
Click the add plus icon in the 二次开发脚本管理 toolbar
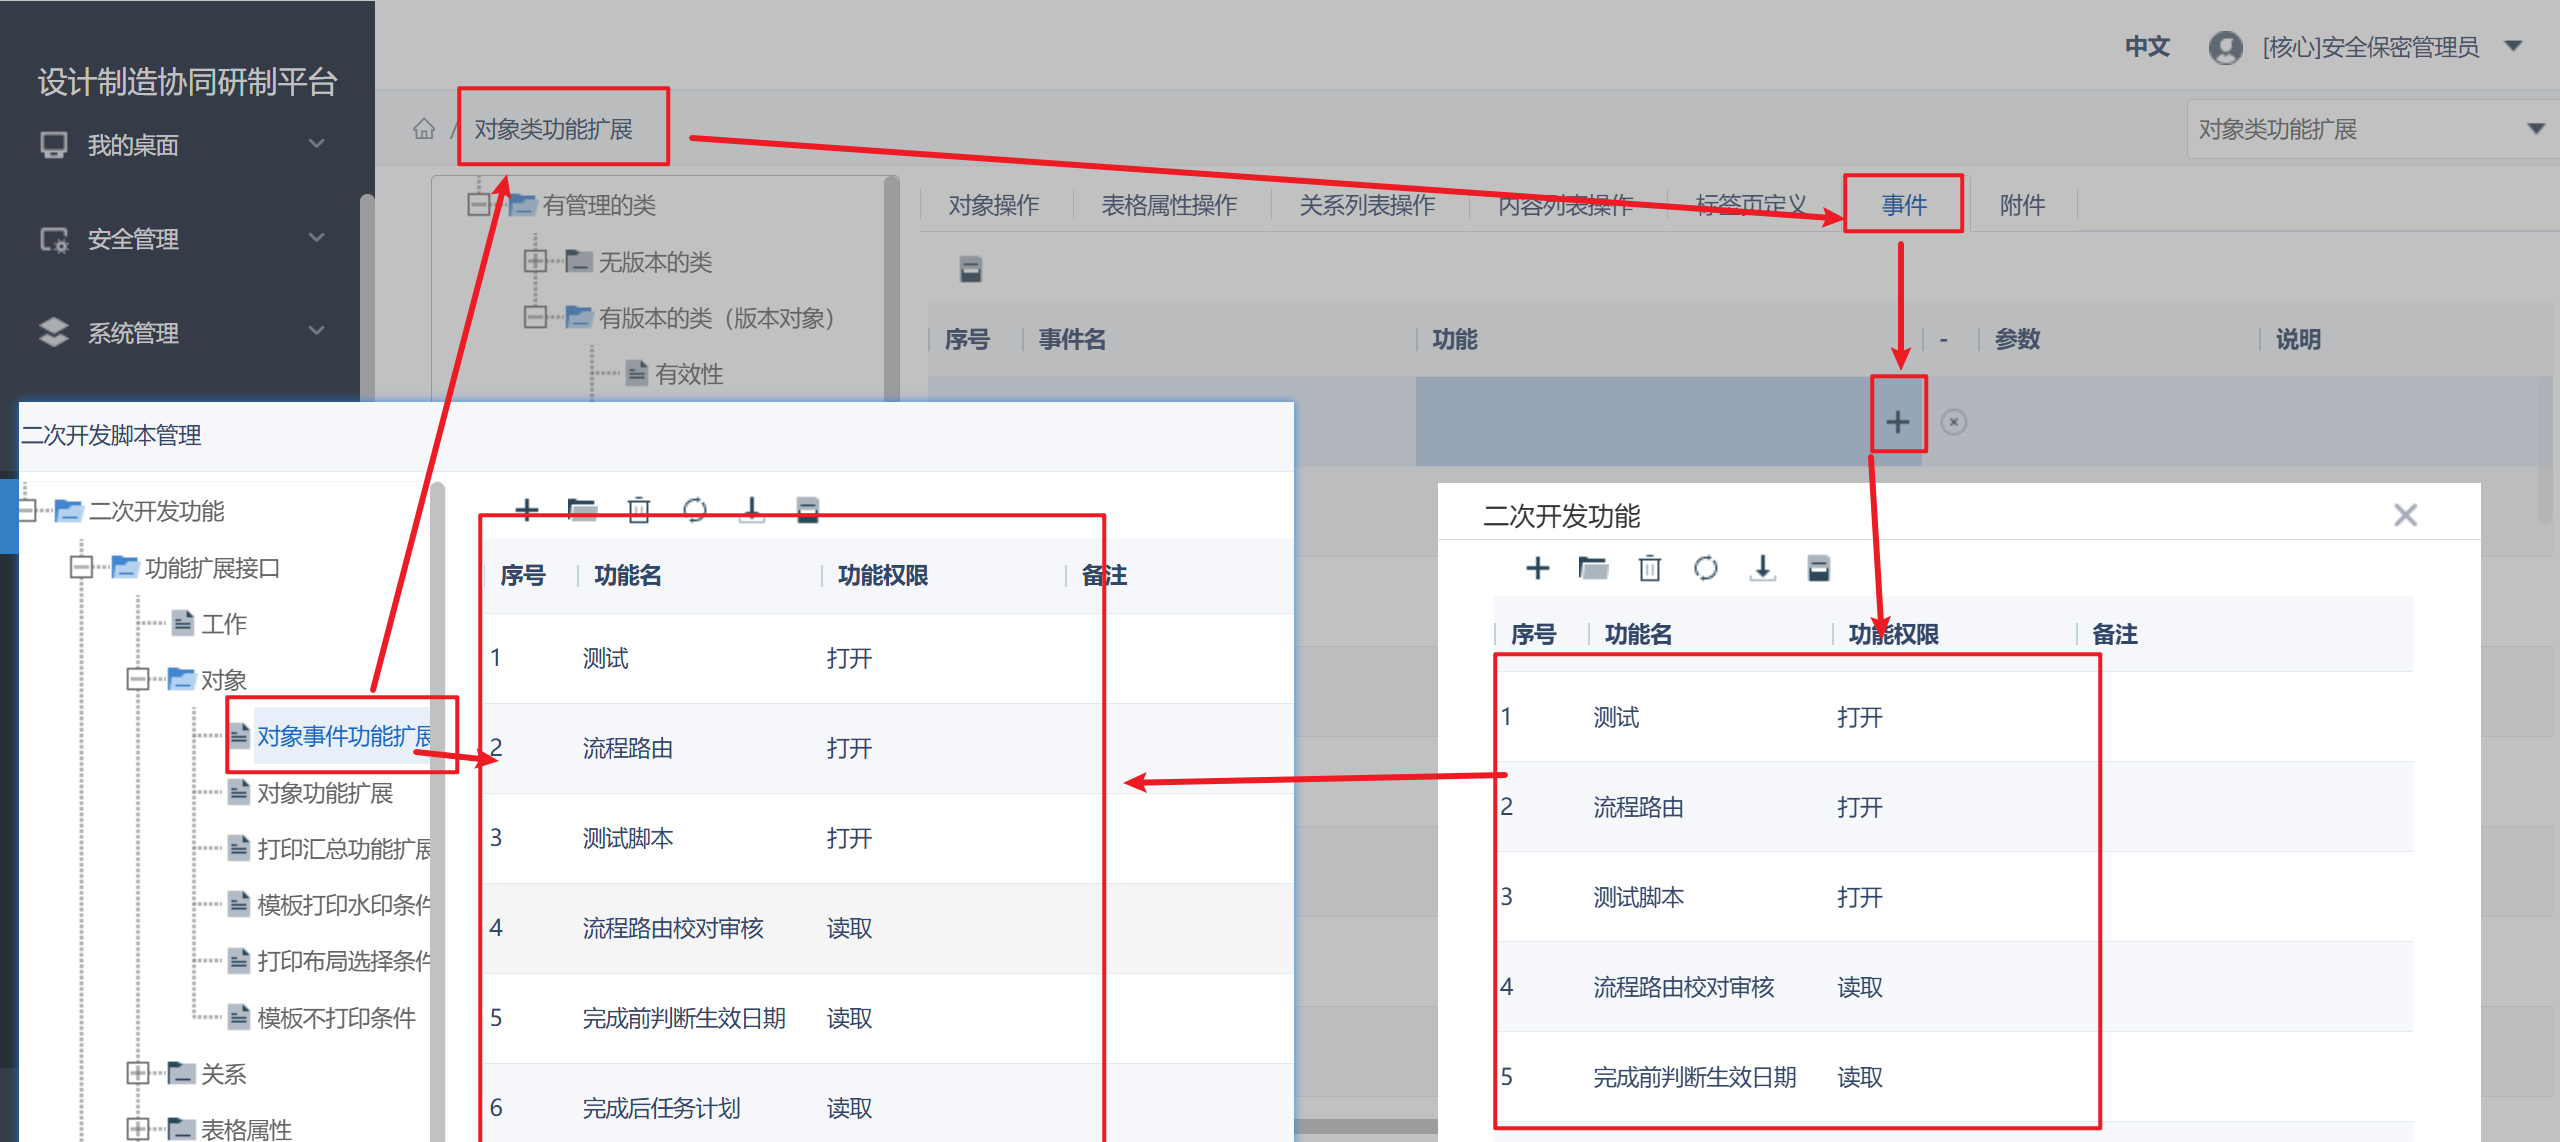click(527, 510)
